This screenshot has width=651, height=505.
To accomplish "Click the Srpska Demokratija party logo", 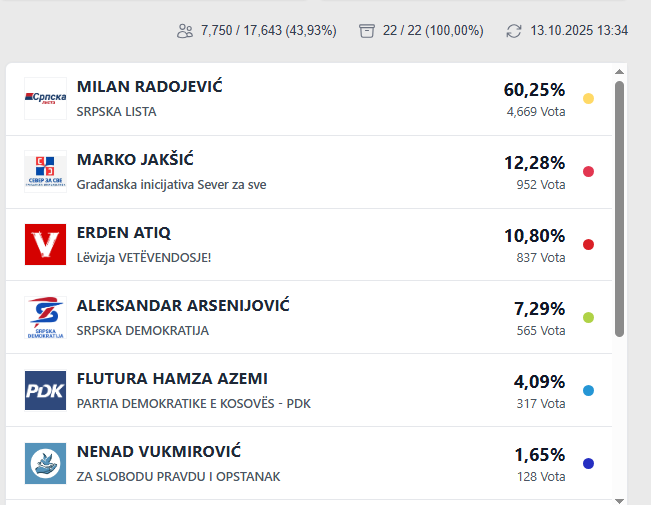I will point(45,318).
